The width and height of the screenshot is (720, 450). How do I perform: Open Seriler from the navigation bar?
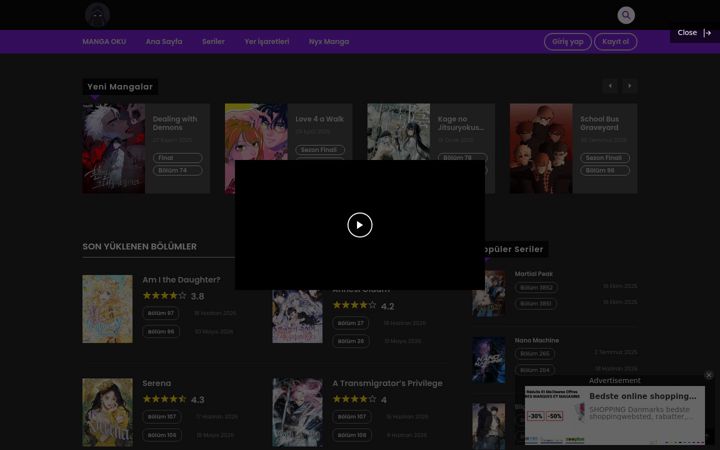[x=213, y=41]
